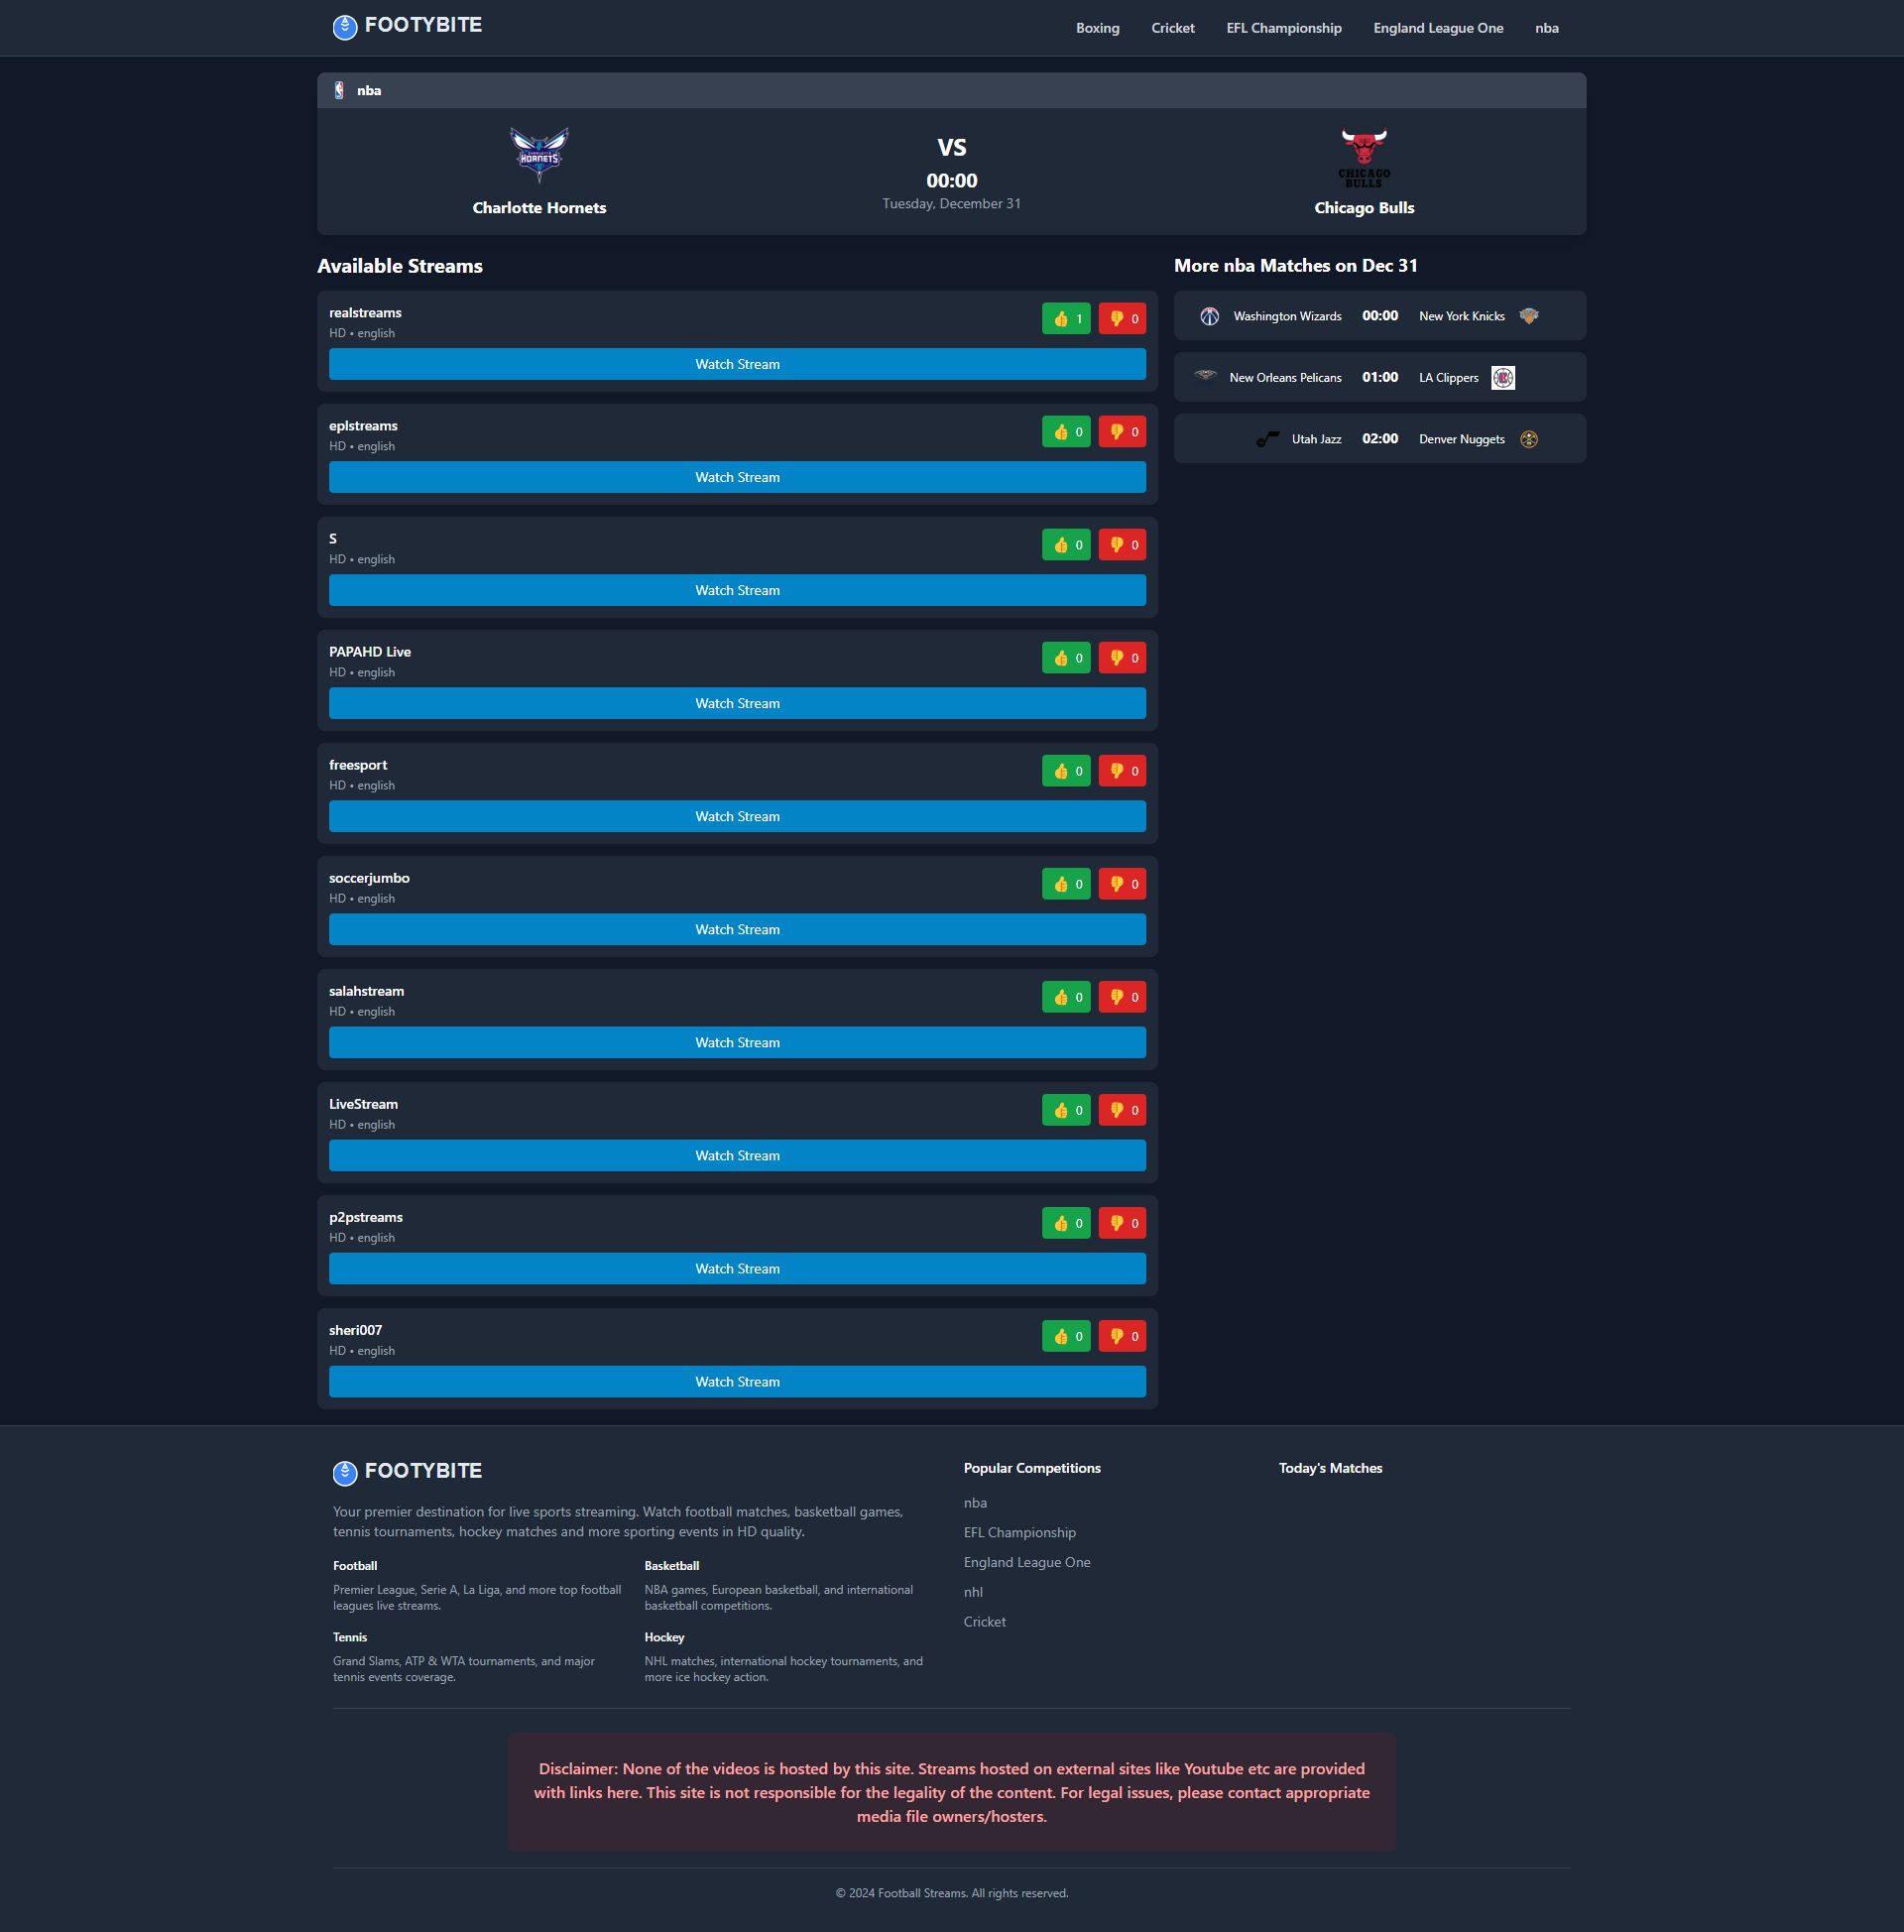Dislike the salahstream stream

1122,997
